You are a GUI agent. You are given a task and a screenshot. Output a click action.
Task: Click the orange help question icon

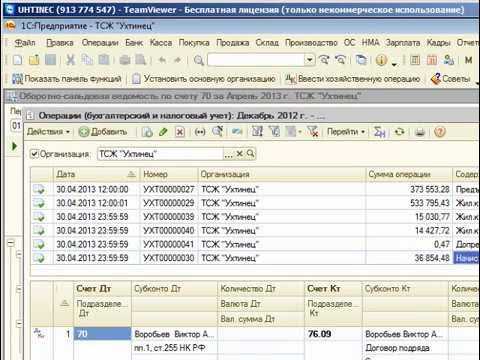[x=440, y=132]
